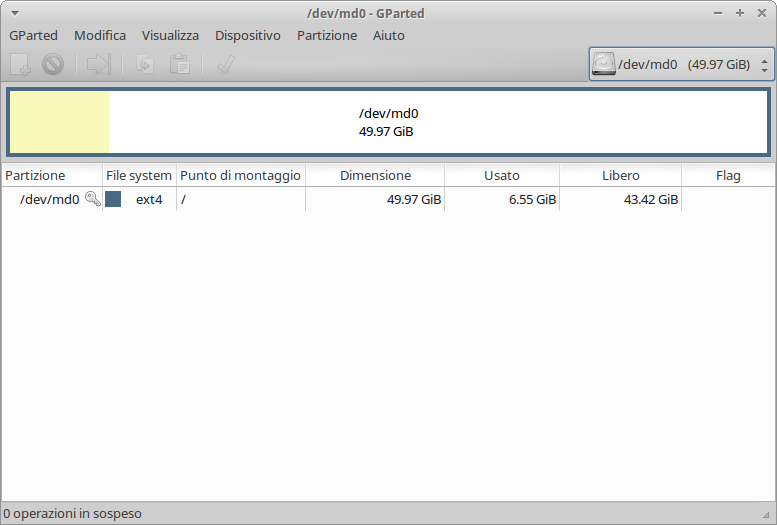Open the Visualizza menu
The height and width of the screenshot is (525, 777).
pyautogui.click(x=170, y=35)
